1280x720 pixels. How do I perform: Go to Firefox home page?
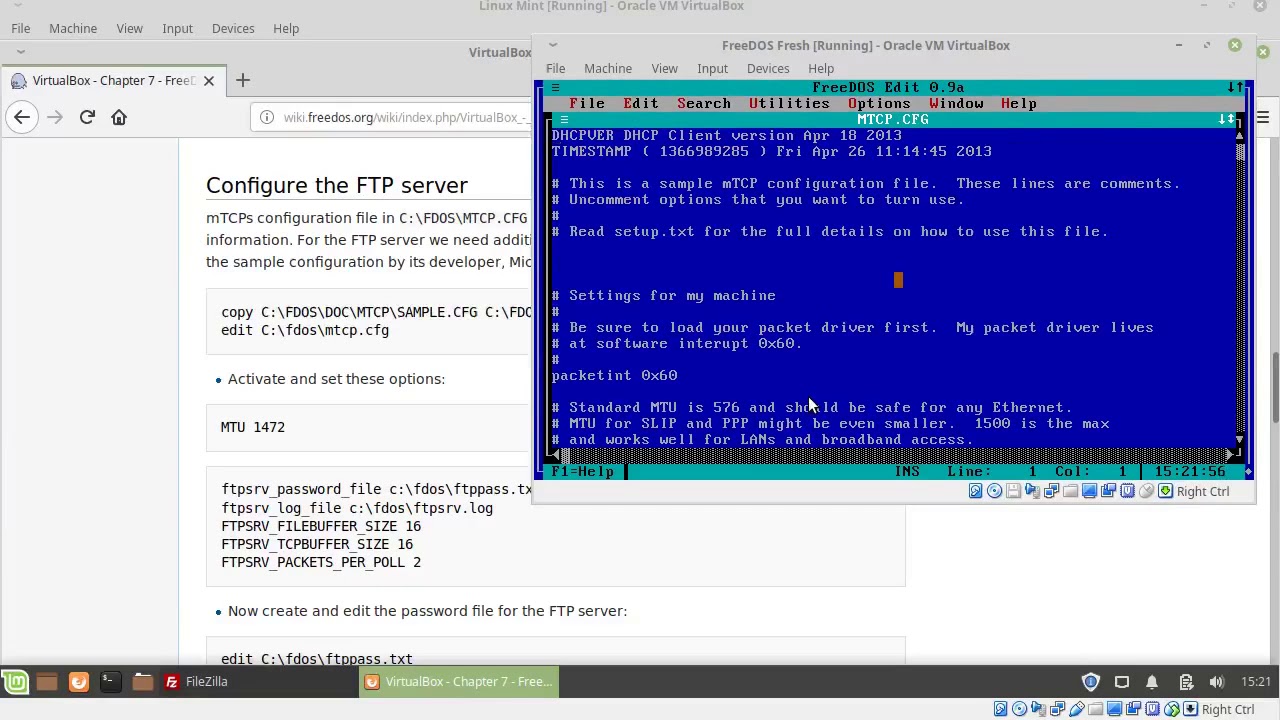(119, 117)
